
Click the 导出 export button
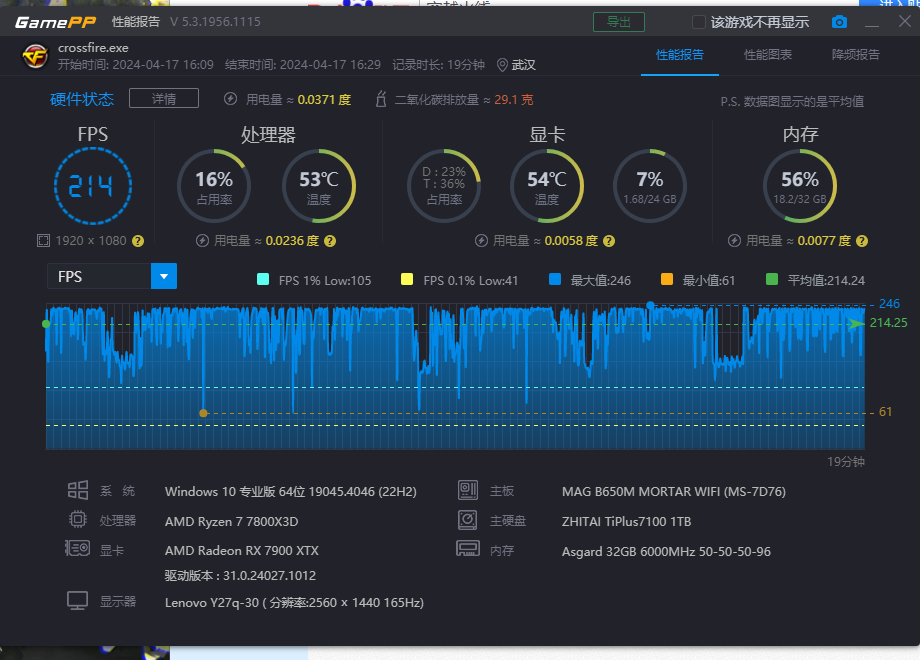coord(619,22)
